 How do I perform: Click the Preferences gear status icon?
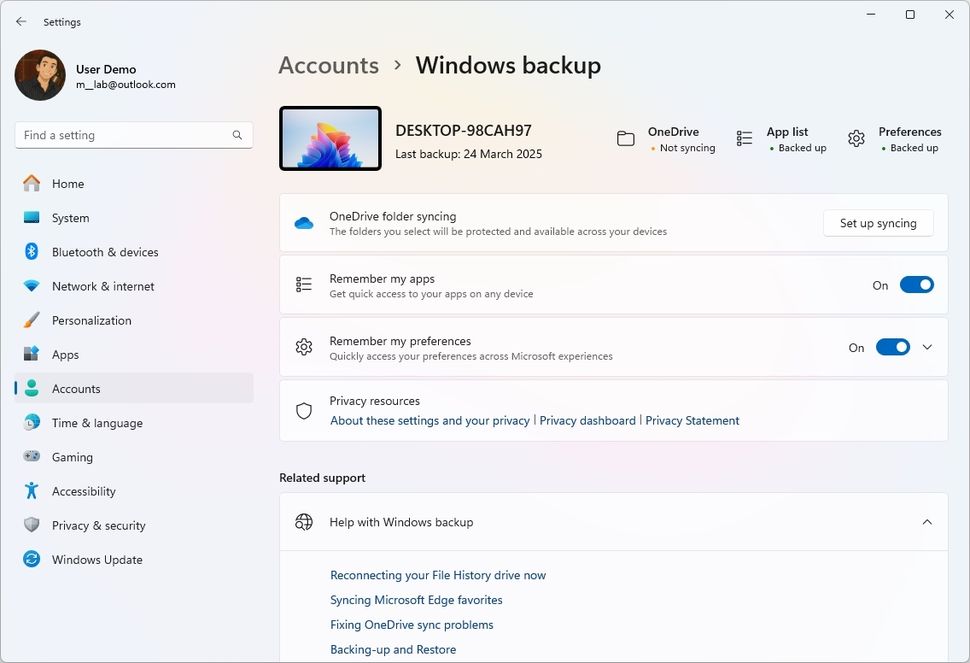coord(856,139)
